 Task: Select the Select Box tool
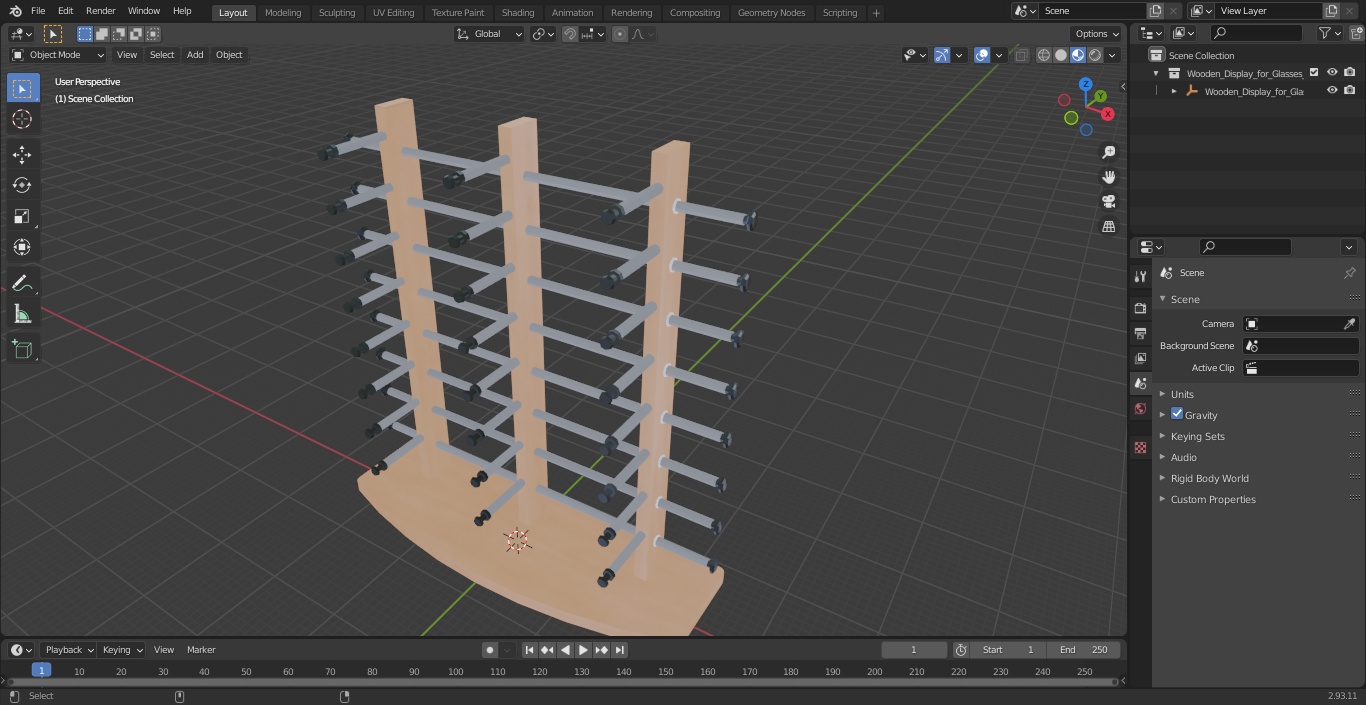(22, 88)
